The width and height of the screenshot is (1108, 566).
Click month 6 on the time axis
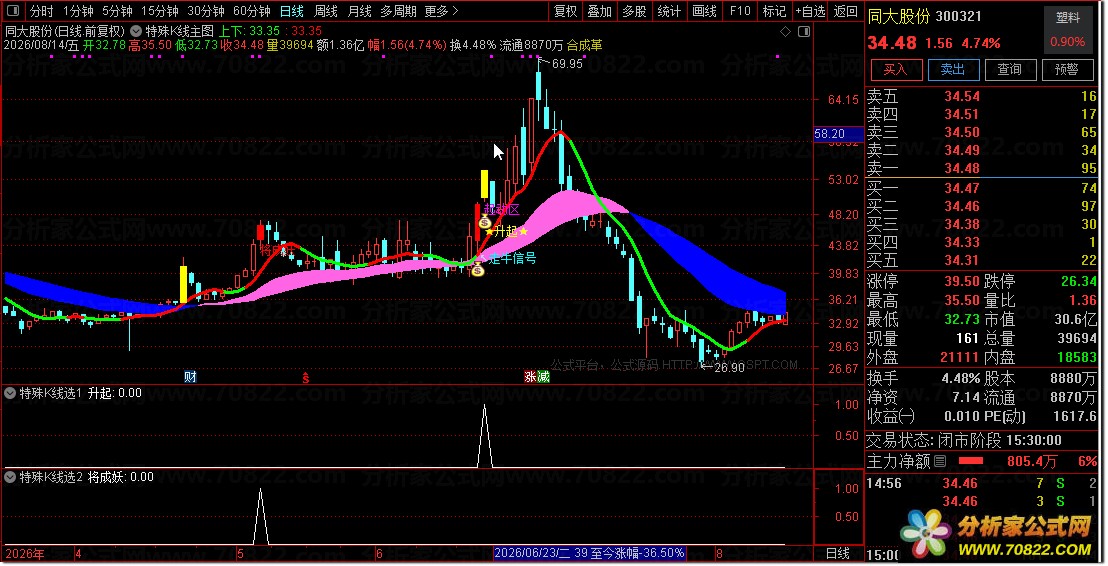(x=379, y=553)
